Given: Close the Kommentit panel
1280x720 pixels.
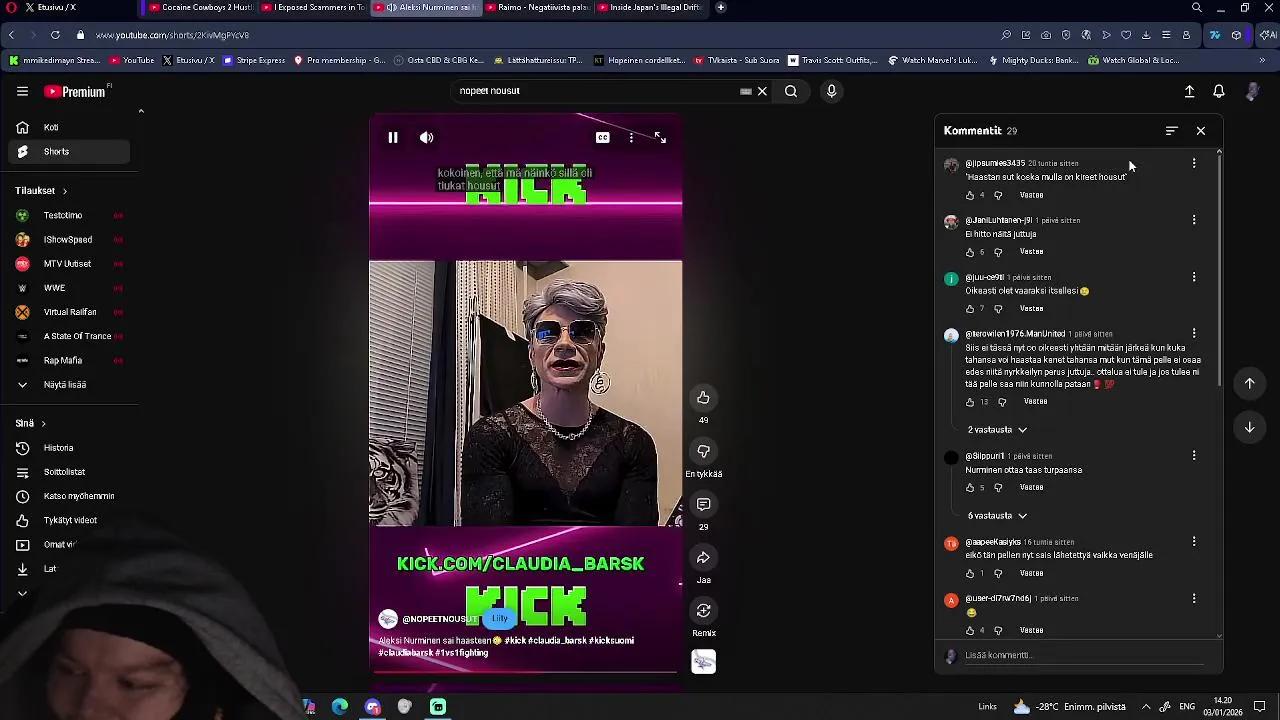Looking at the screenshot, I should (x=1201, y=131).
